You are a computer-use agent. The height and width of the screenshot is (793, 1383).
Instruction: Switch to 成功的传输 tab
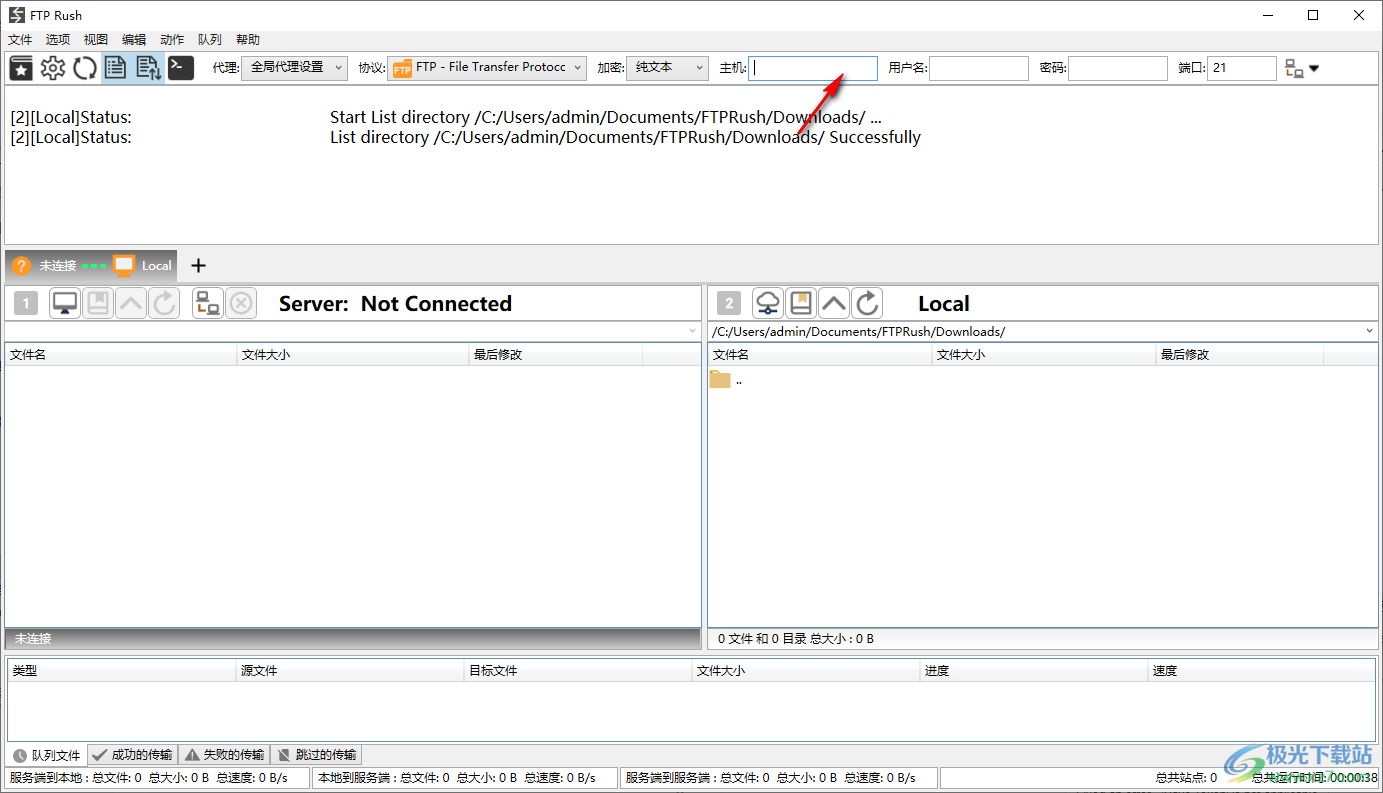pyautogui.click(x=132, y=755)
